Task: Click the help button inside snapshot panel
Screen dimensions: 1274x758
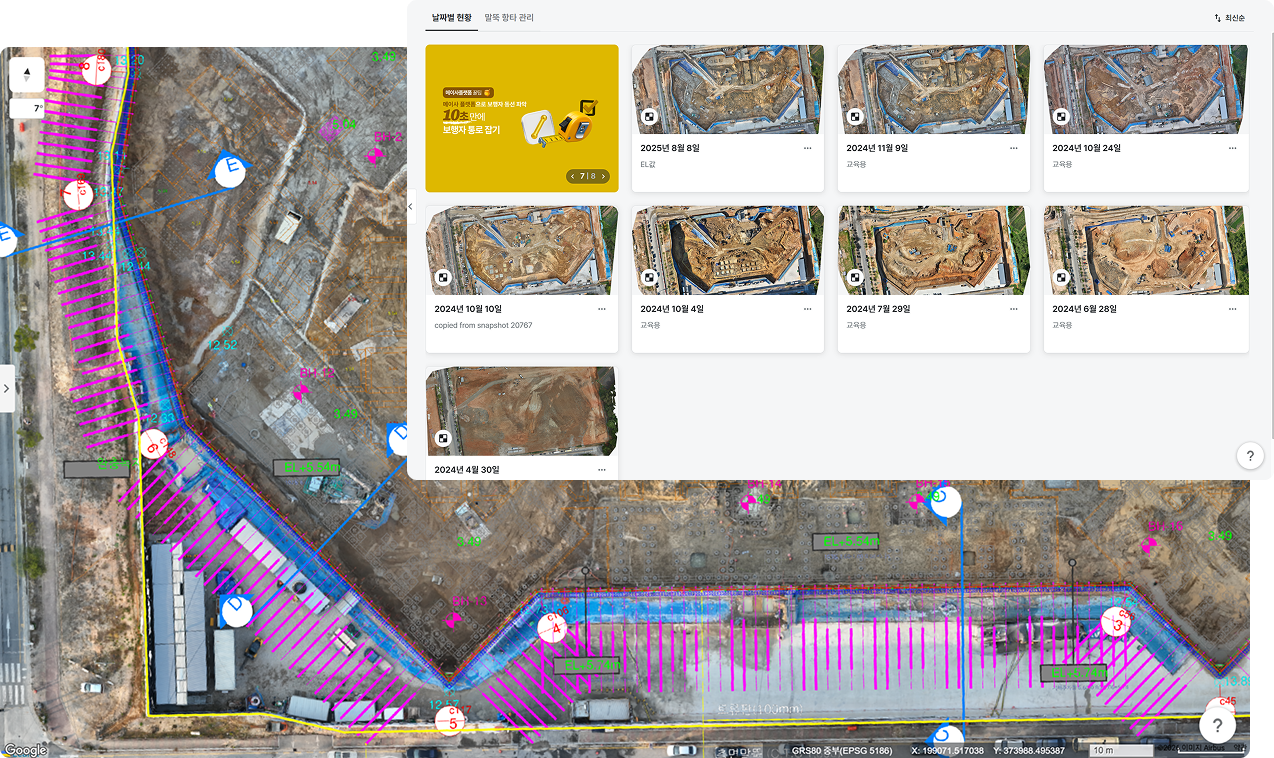Action: pos(1250,455)
